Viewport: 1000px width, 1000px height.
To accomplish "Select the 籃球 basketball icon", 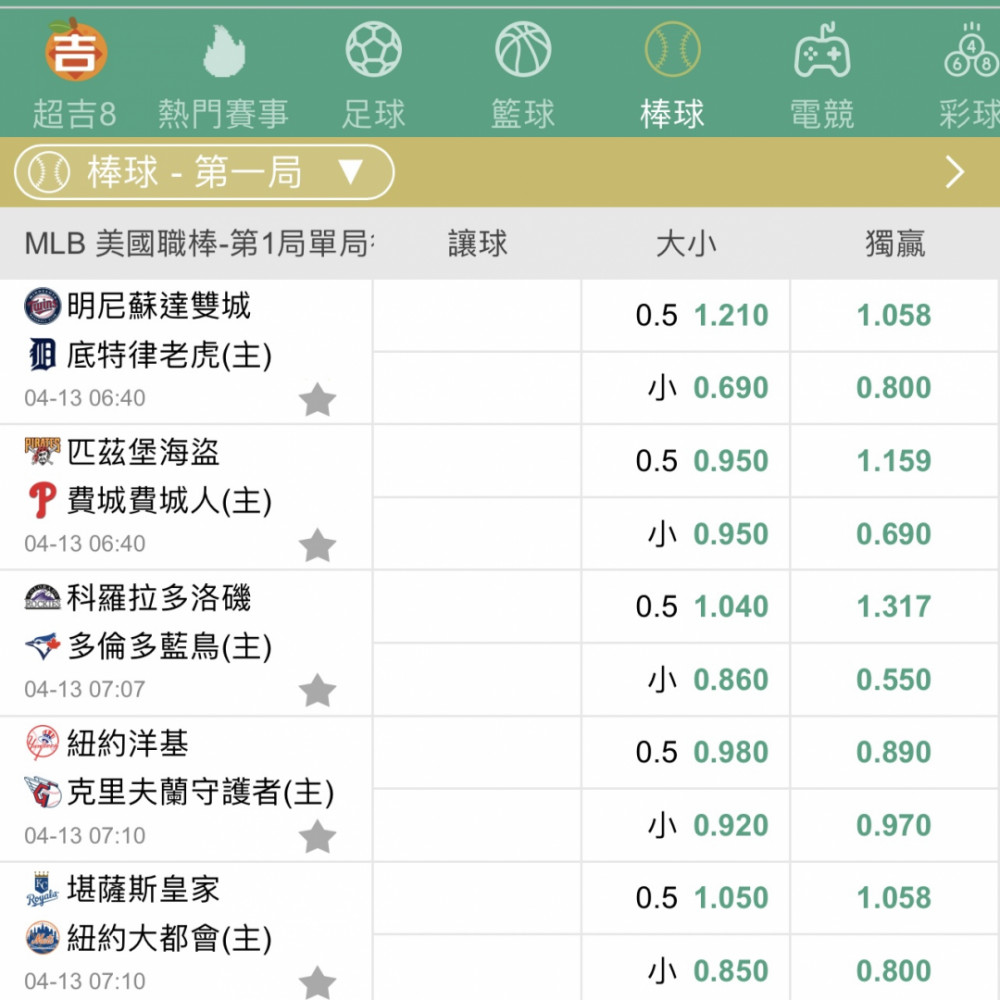I will 523,49.
